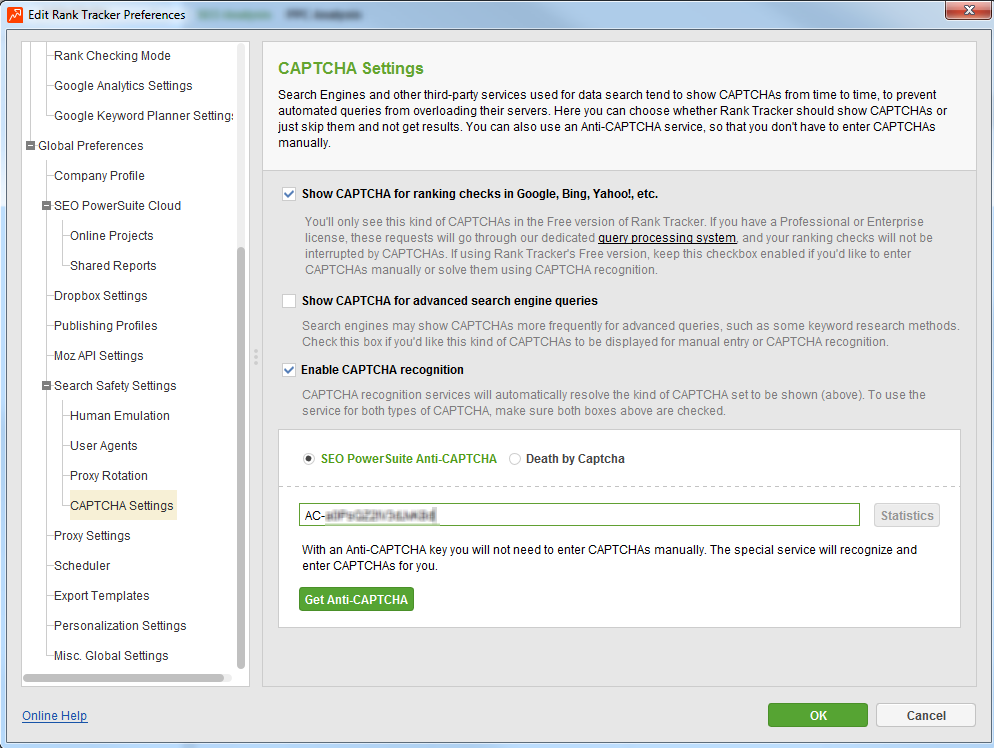Toggle Enable CAPTCHA recognition checkbox
Image resolution: width=994 pixels, height=748 pixels.
pos(289,370)
